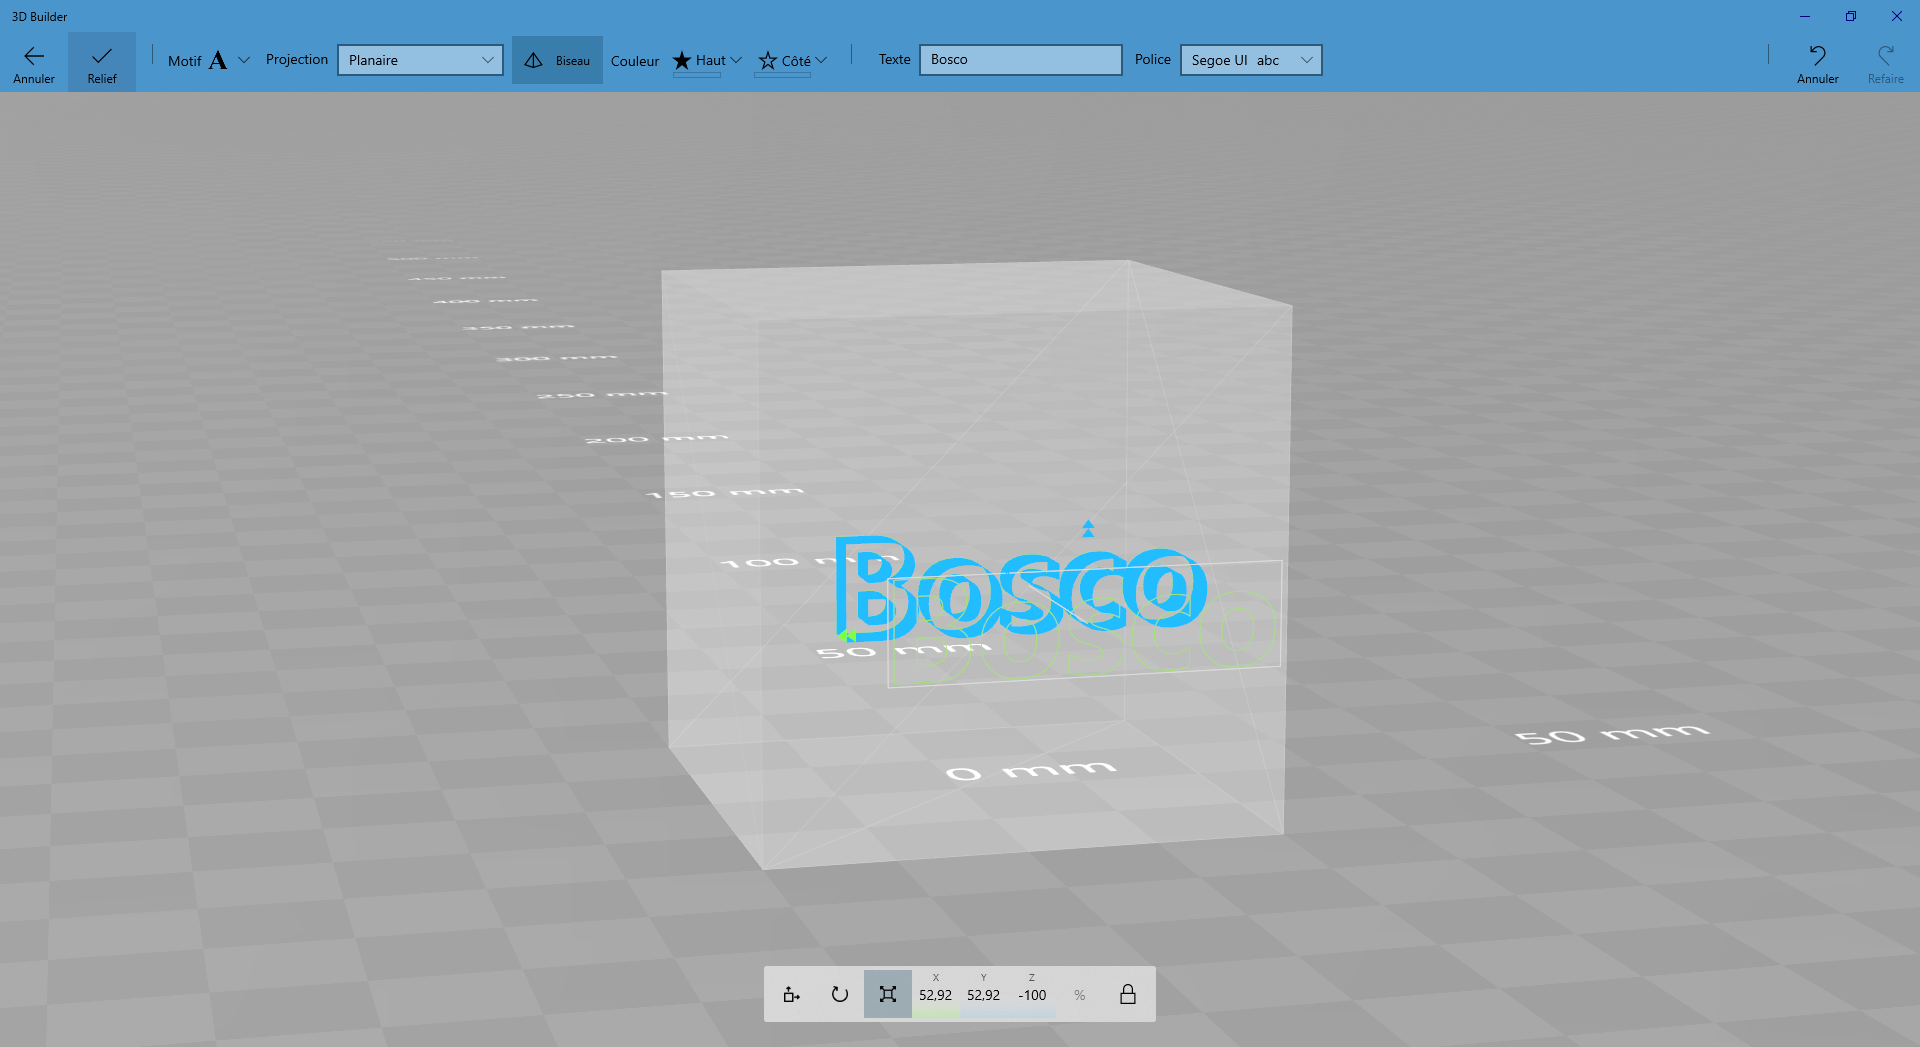
Task: Restore down the 3D Builder window
Action: pyautogui.click(x=1851, y=16)
